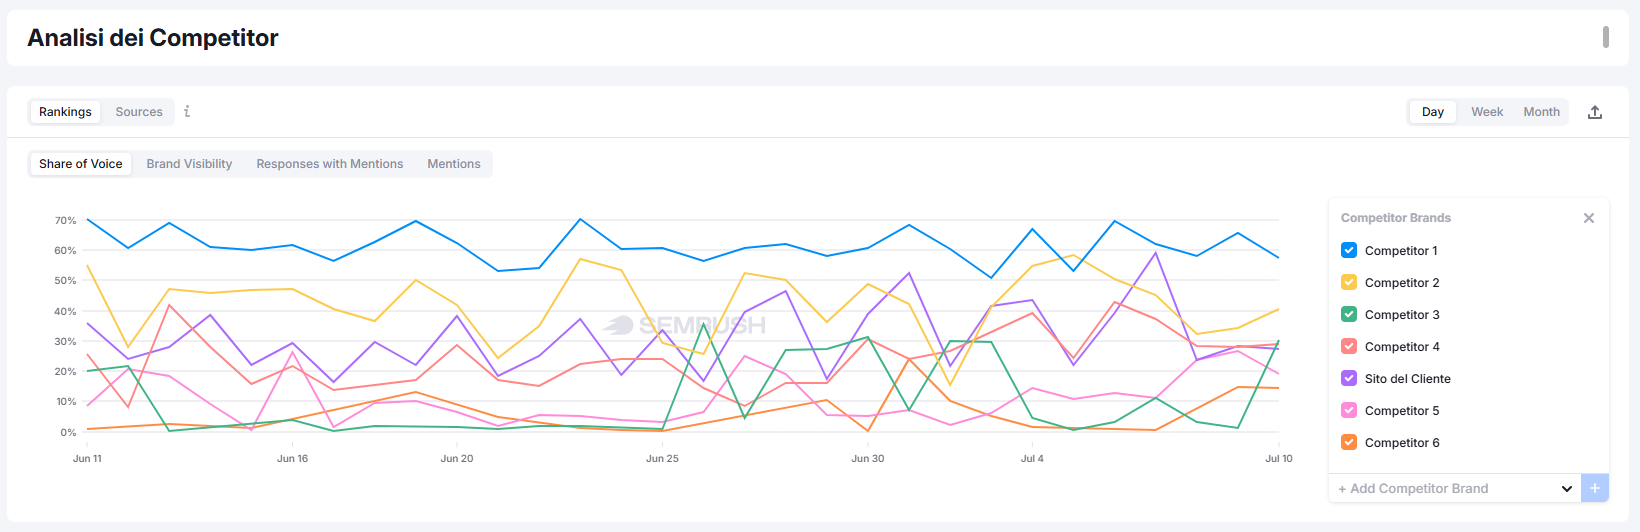Click the blue plus add button

pos(1595,488)
